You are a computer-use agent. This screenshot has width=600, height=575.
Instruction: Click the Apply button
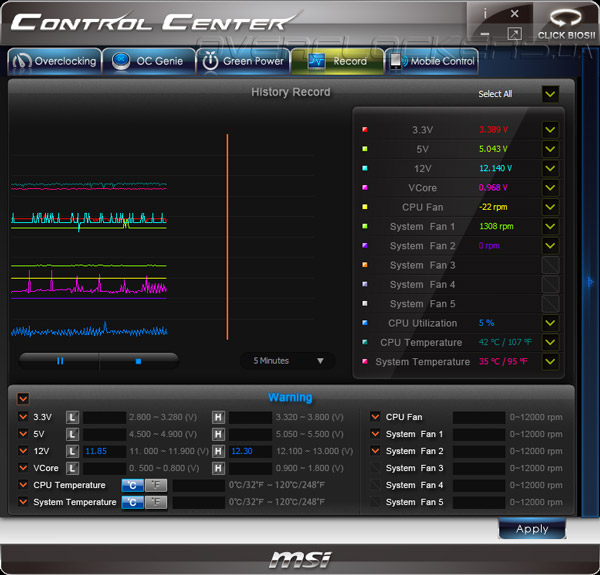click(532, 529)
